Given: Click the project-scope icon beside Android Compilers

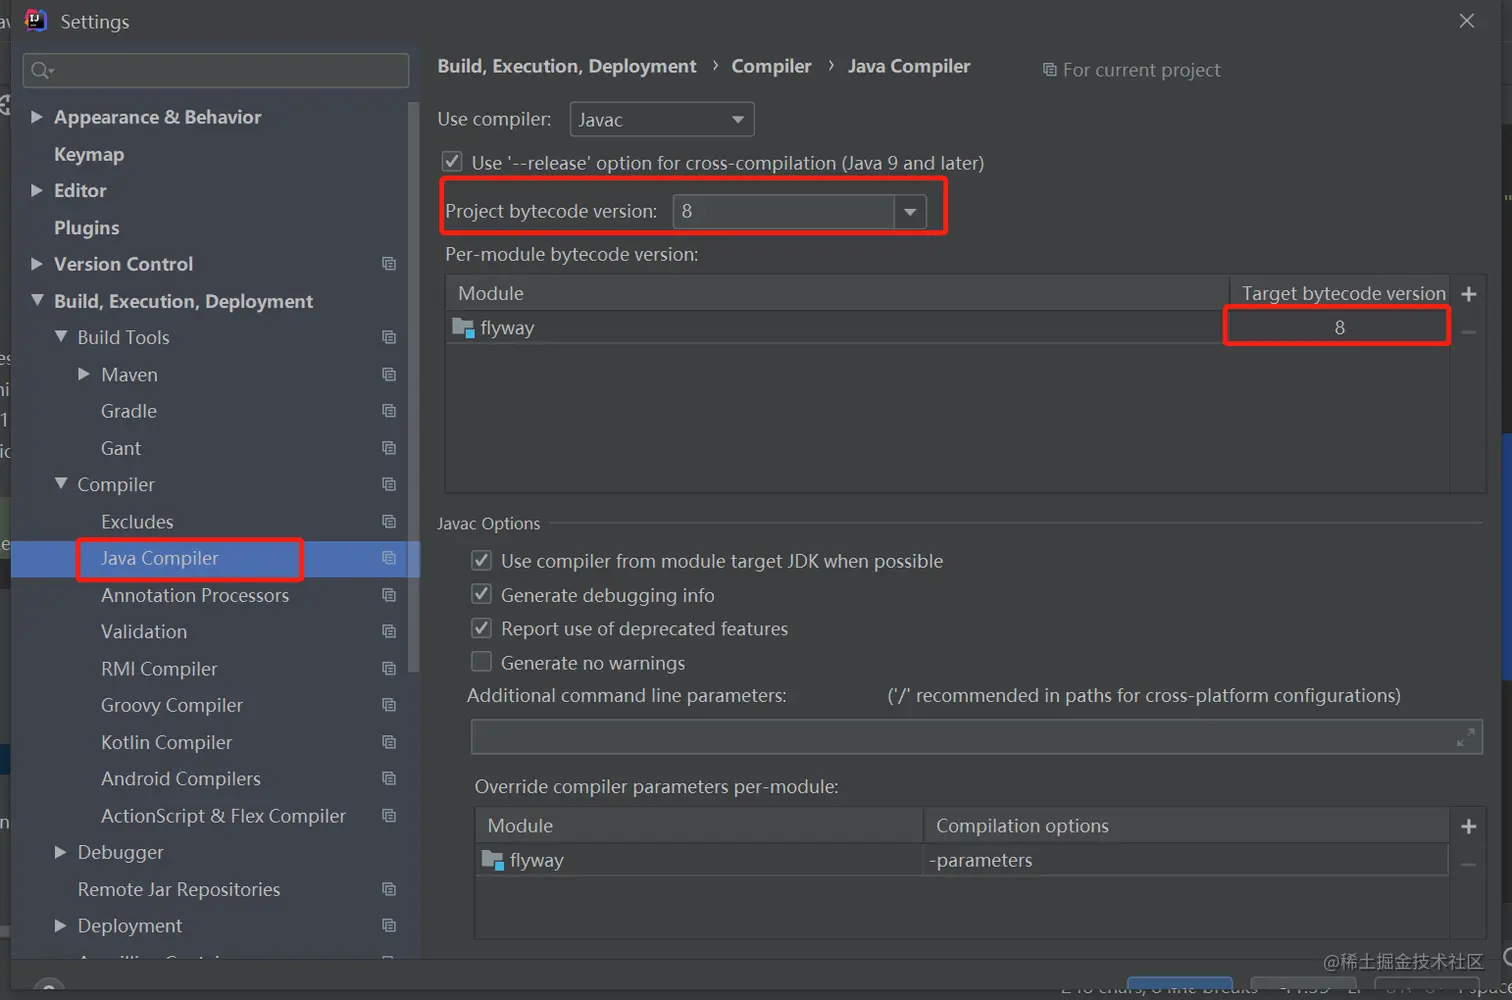Looking at the screenshot, I should (389, 779).
